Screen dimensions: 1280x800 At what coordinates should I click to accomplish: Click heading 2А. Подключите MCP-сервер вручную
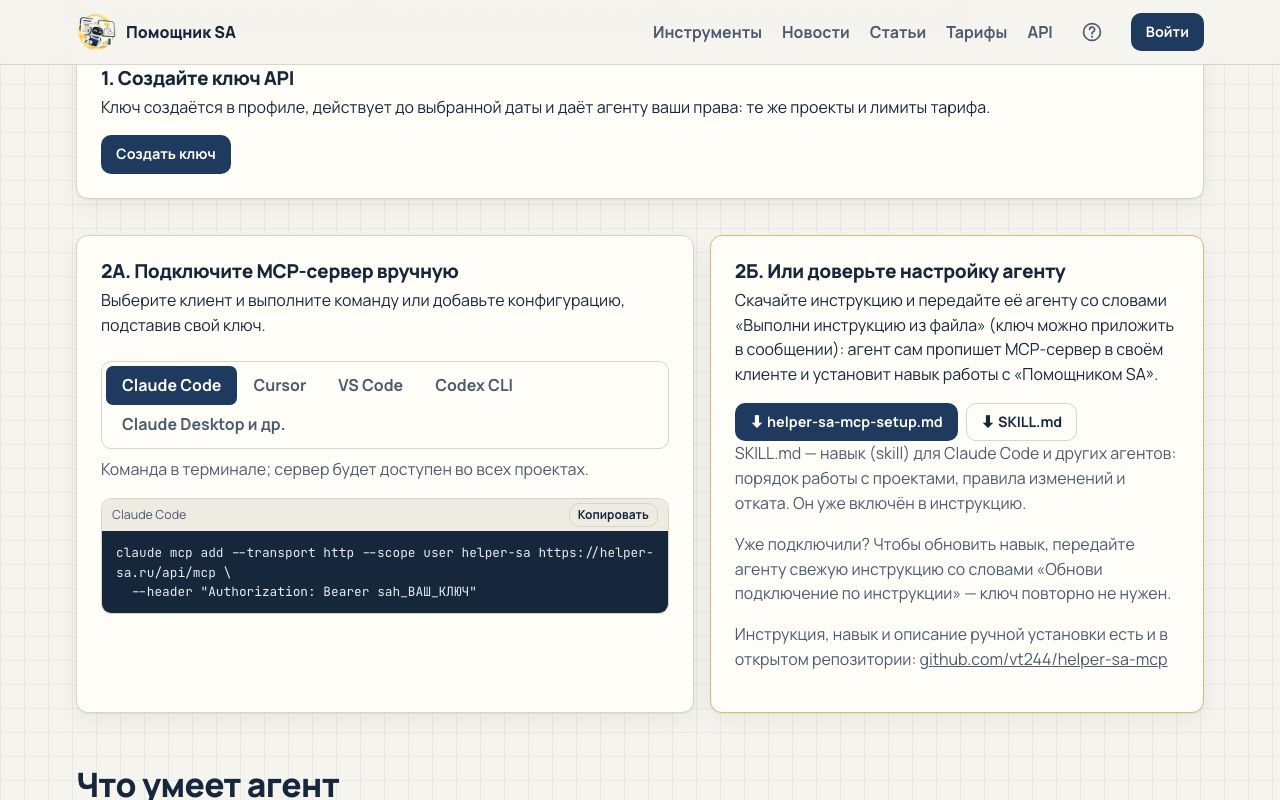click(280, 271)
